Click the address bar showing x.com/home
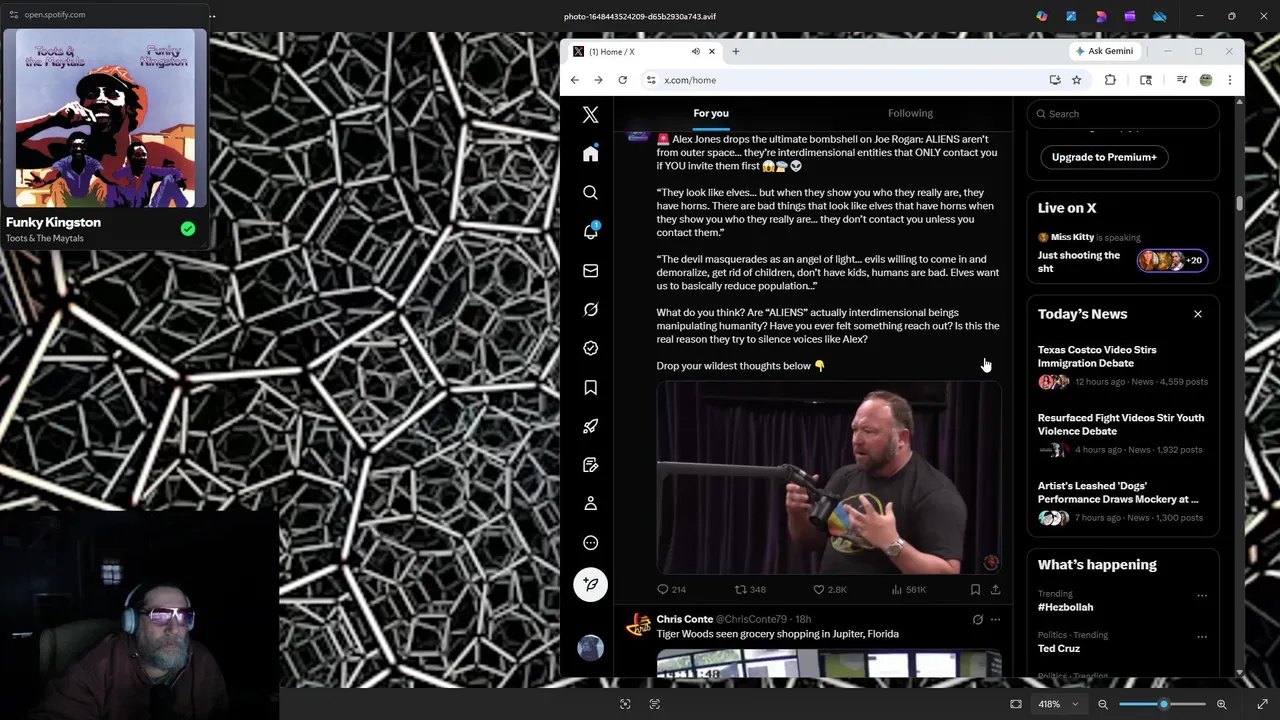1280x720 pixels. 690,80
